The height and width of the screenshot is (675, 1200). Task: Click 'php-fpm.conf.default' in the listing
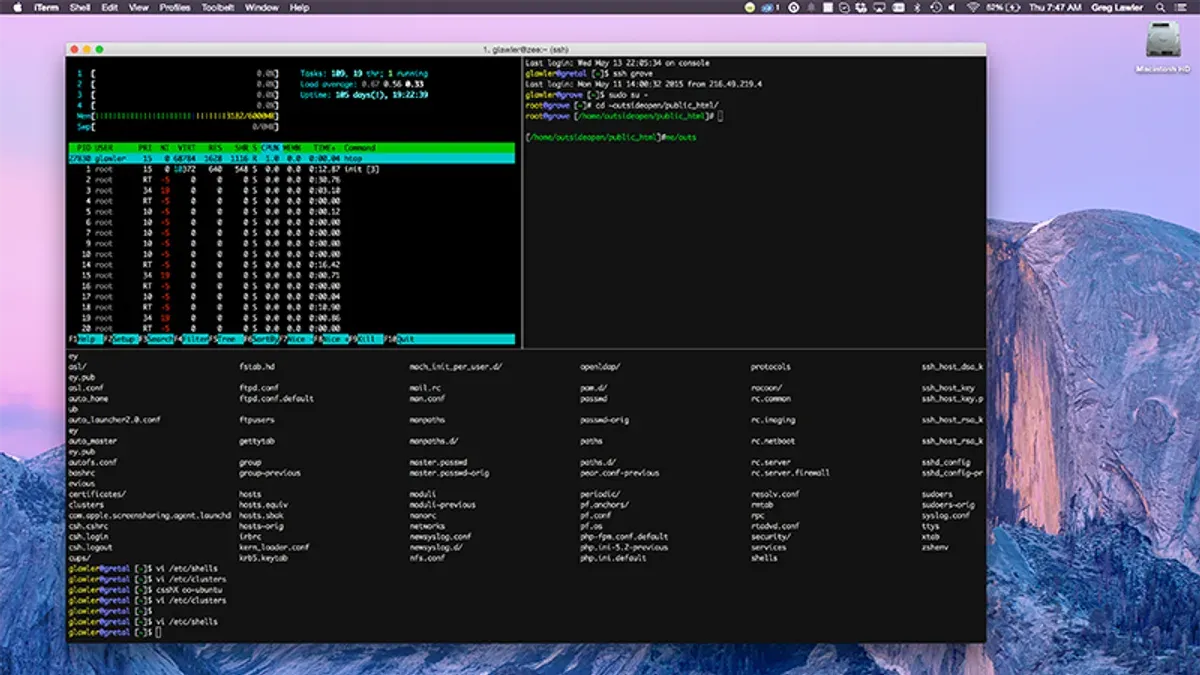(624, 537)
